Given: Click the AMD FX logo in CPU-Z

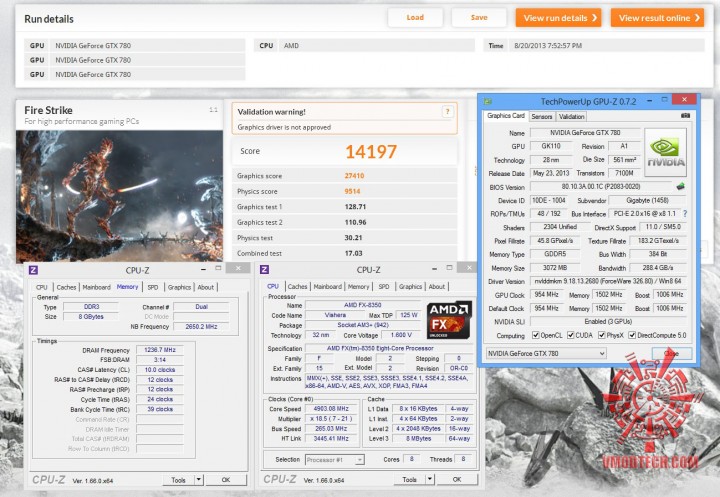Looking at the screenshot, I should coord(449,320).
